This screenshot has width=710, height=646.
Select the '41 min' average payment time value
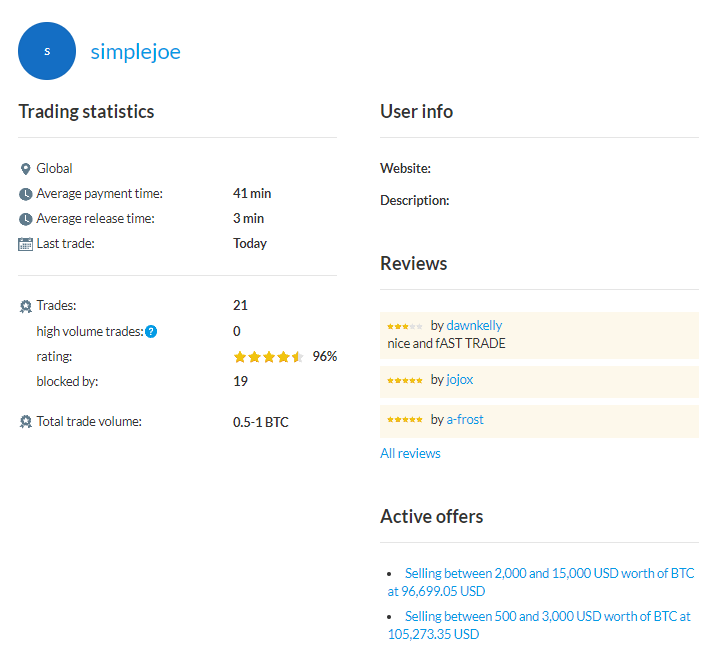[x=252, y=193]
